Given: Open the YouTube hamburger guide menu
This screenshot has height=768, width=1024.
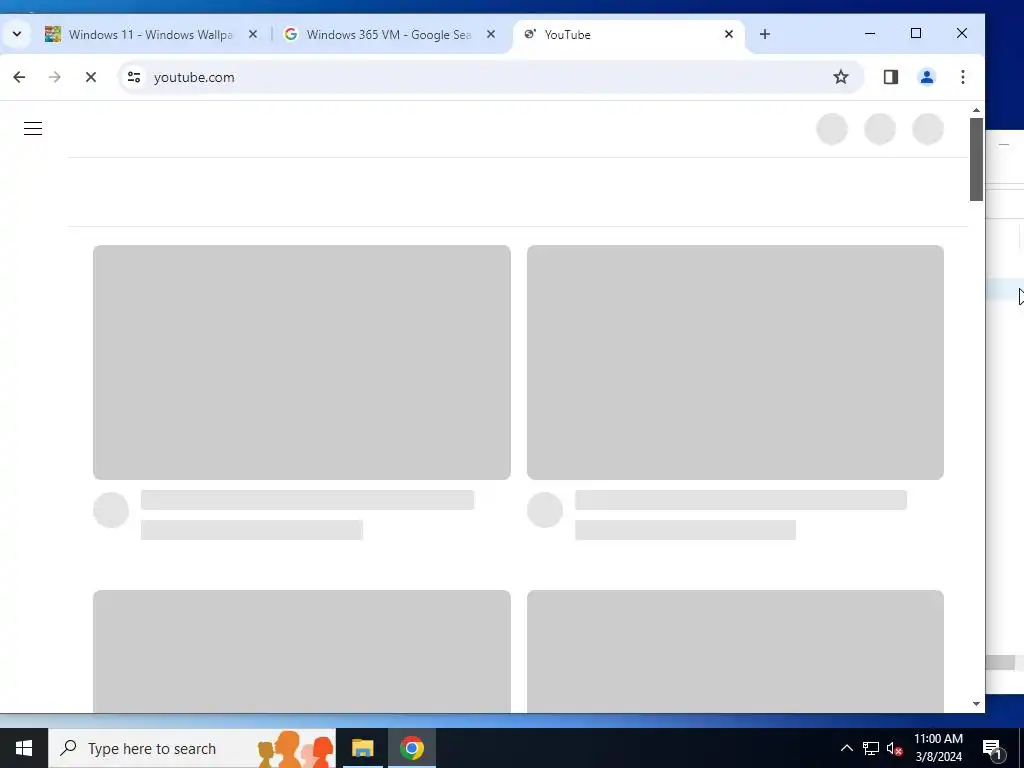Looking at the screenshot, I should pyautogui.click(x=33, y=129).
